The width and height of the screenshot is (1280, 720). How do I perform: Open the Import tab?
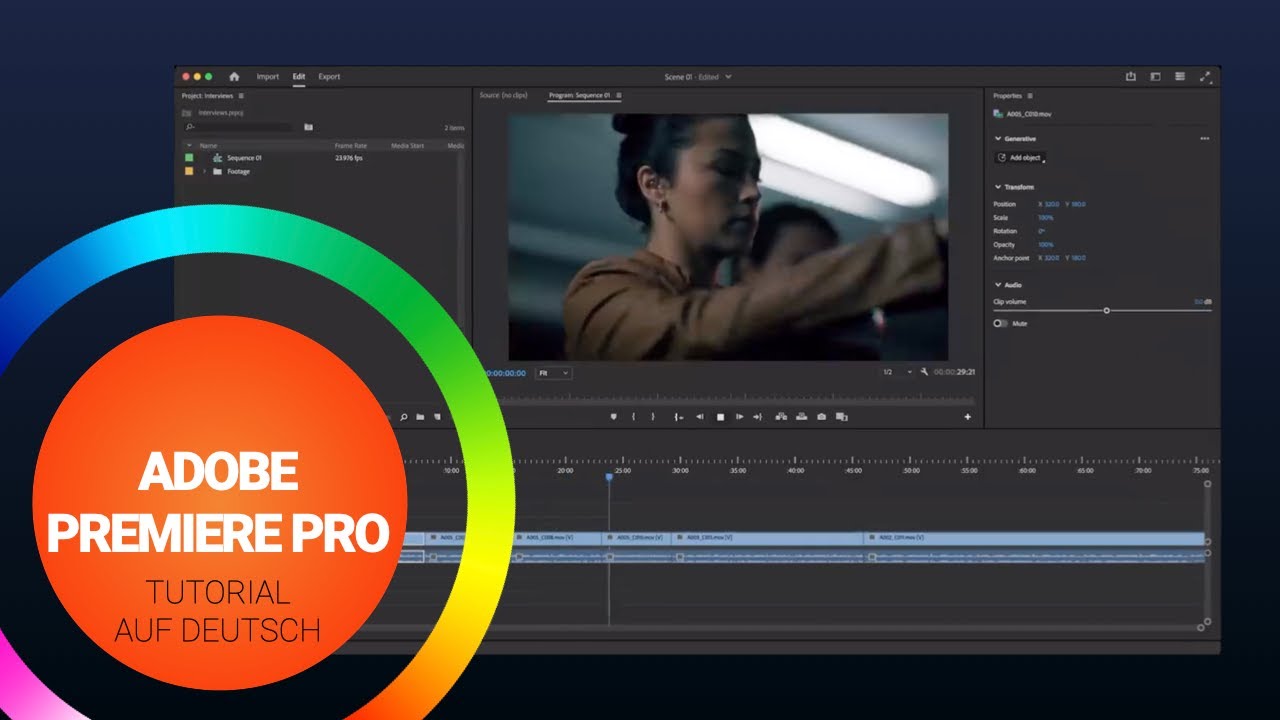268,76
